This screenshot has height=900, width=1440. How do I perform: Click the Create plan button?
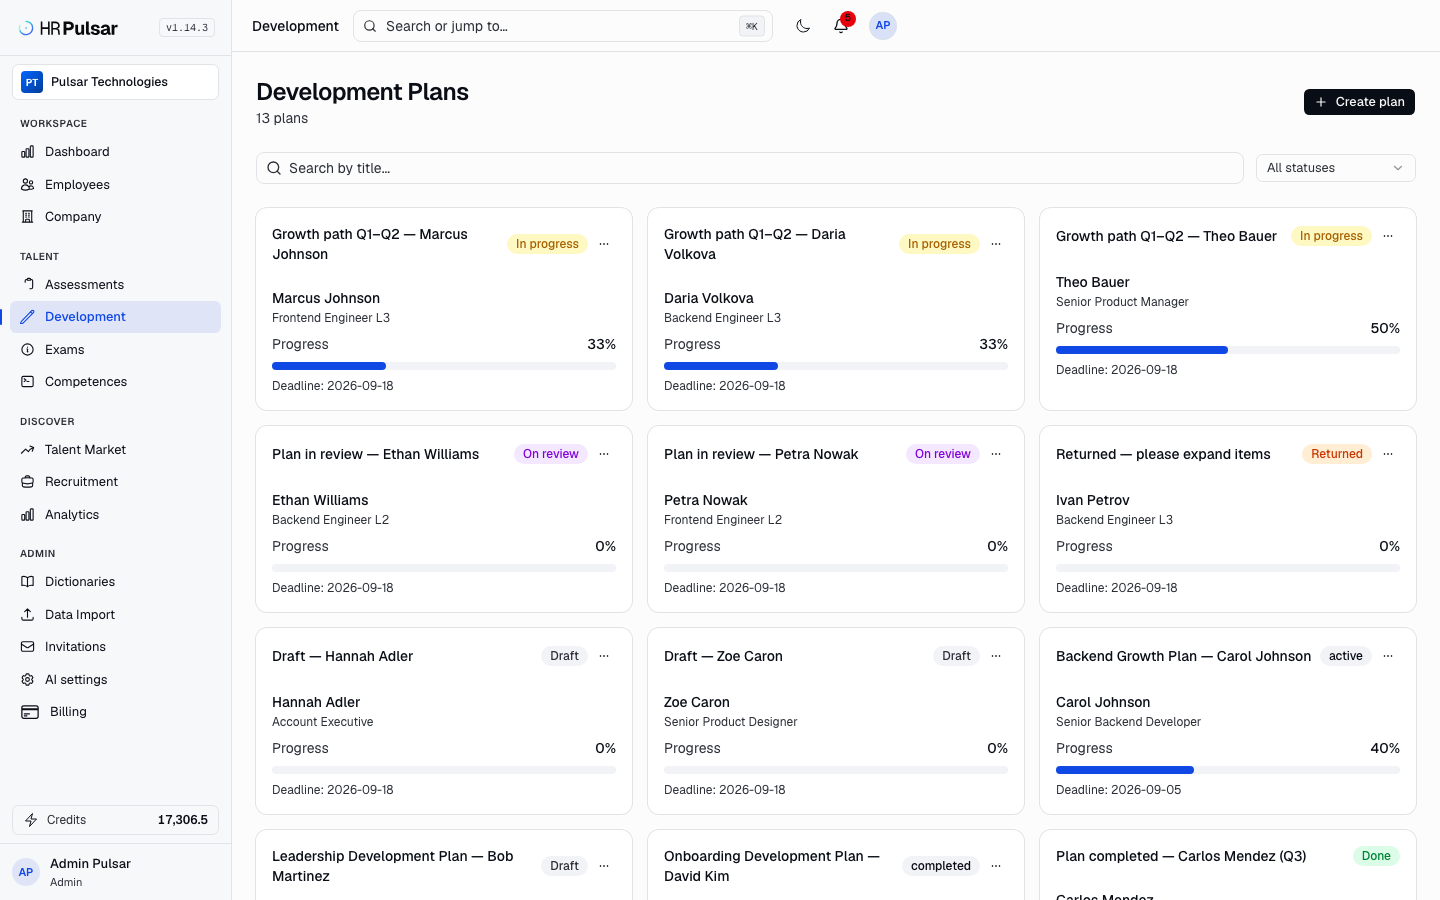[x=1359, y=102]
